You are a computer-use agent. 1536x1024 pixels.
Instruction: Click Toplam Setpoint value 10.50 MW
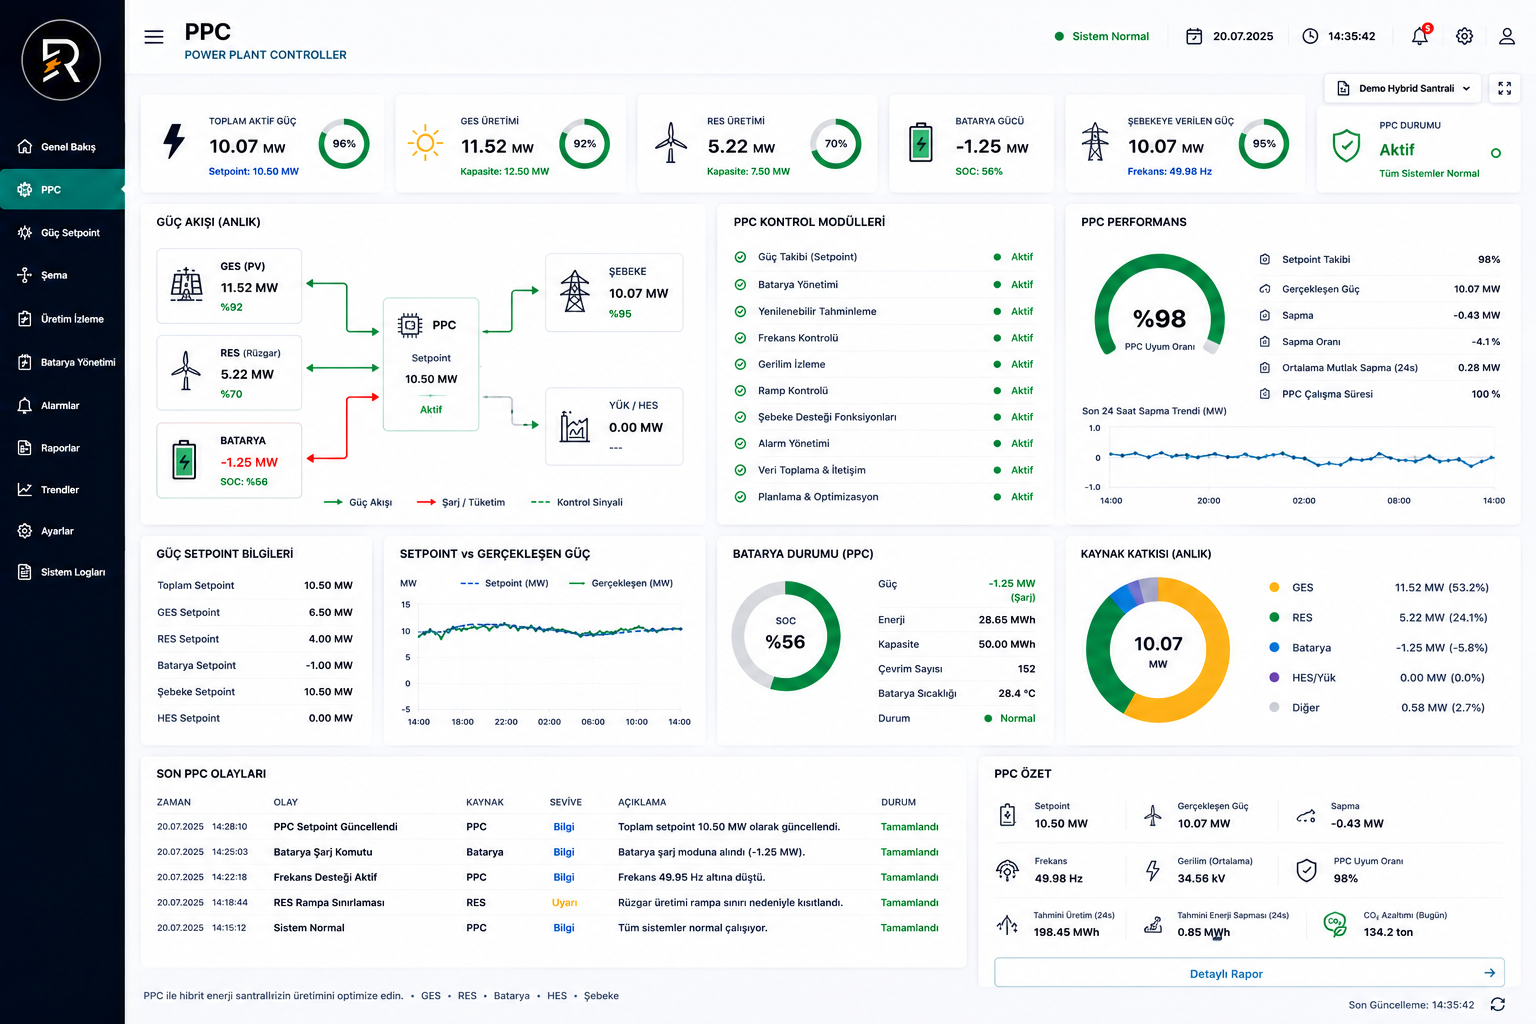328,585
